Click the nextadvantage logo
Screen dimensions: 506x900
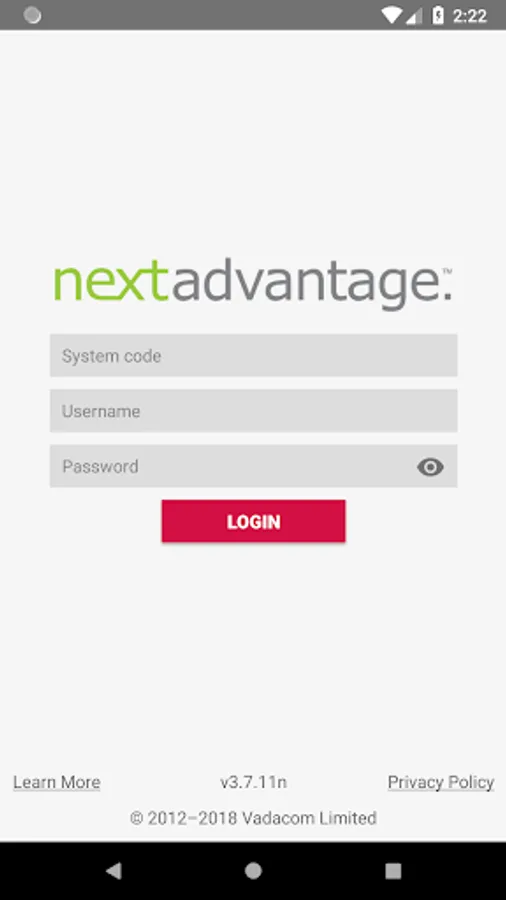click(x=253, y=284)
